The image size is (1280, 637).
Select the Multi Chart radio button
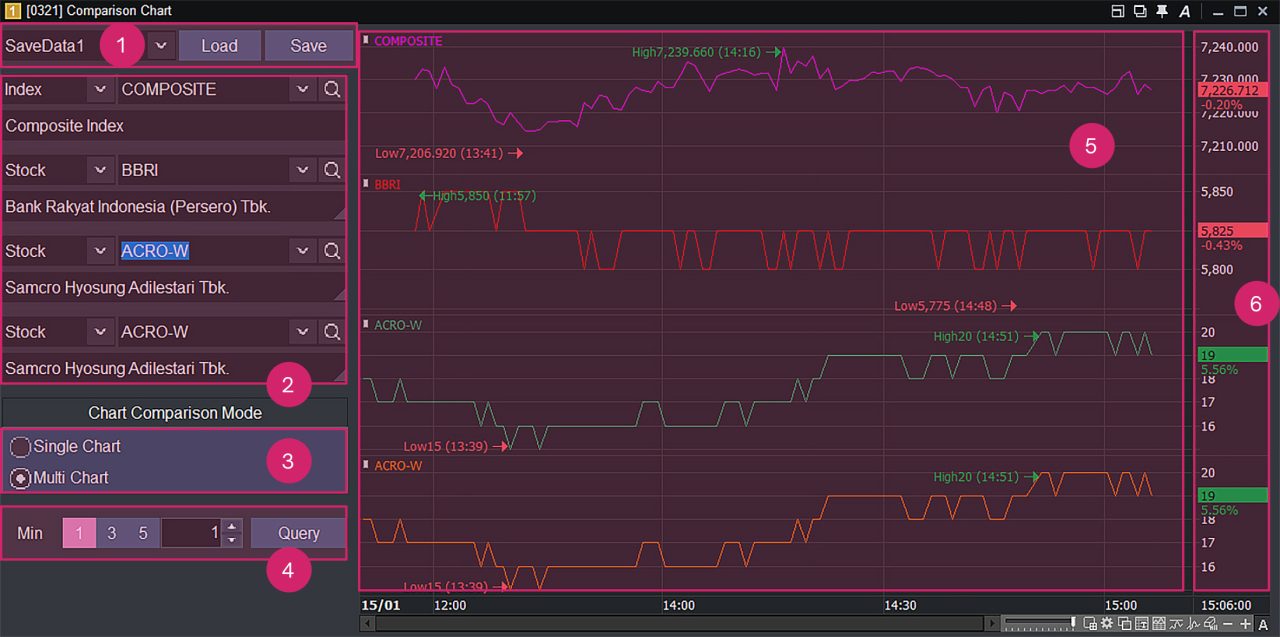click(20, 478)
